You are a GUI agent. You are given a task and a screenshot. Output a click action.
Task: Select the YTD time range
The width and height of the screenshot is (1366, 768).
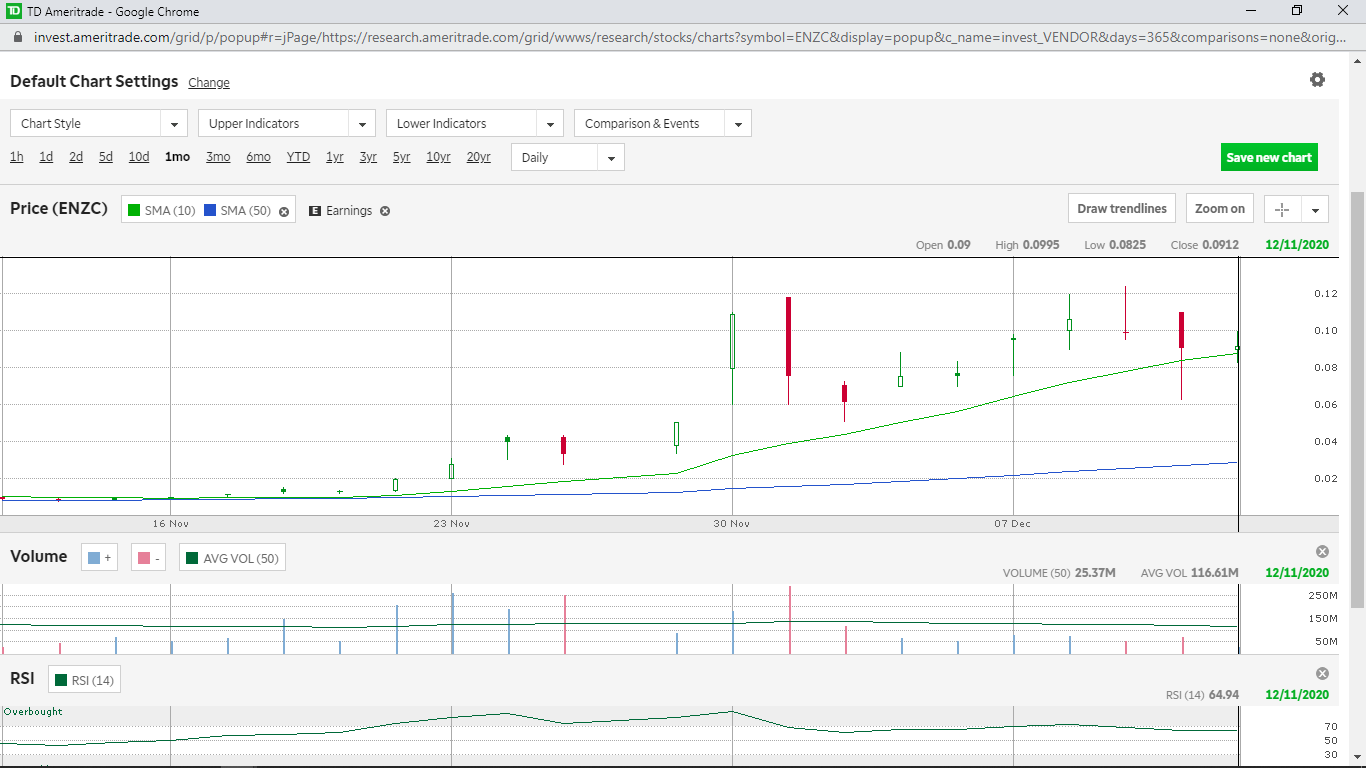point(298,157)
